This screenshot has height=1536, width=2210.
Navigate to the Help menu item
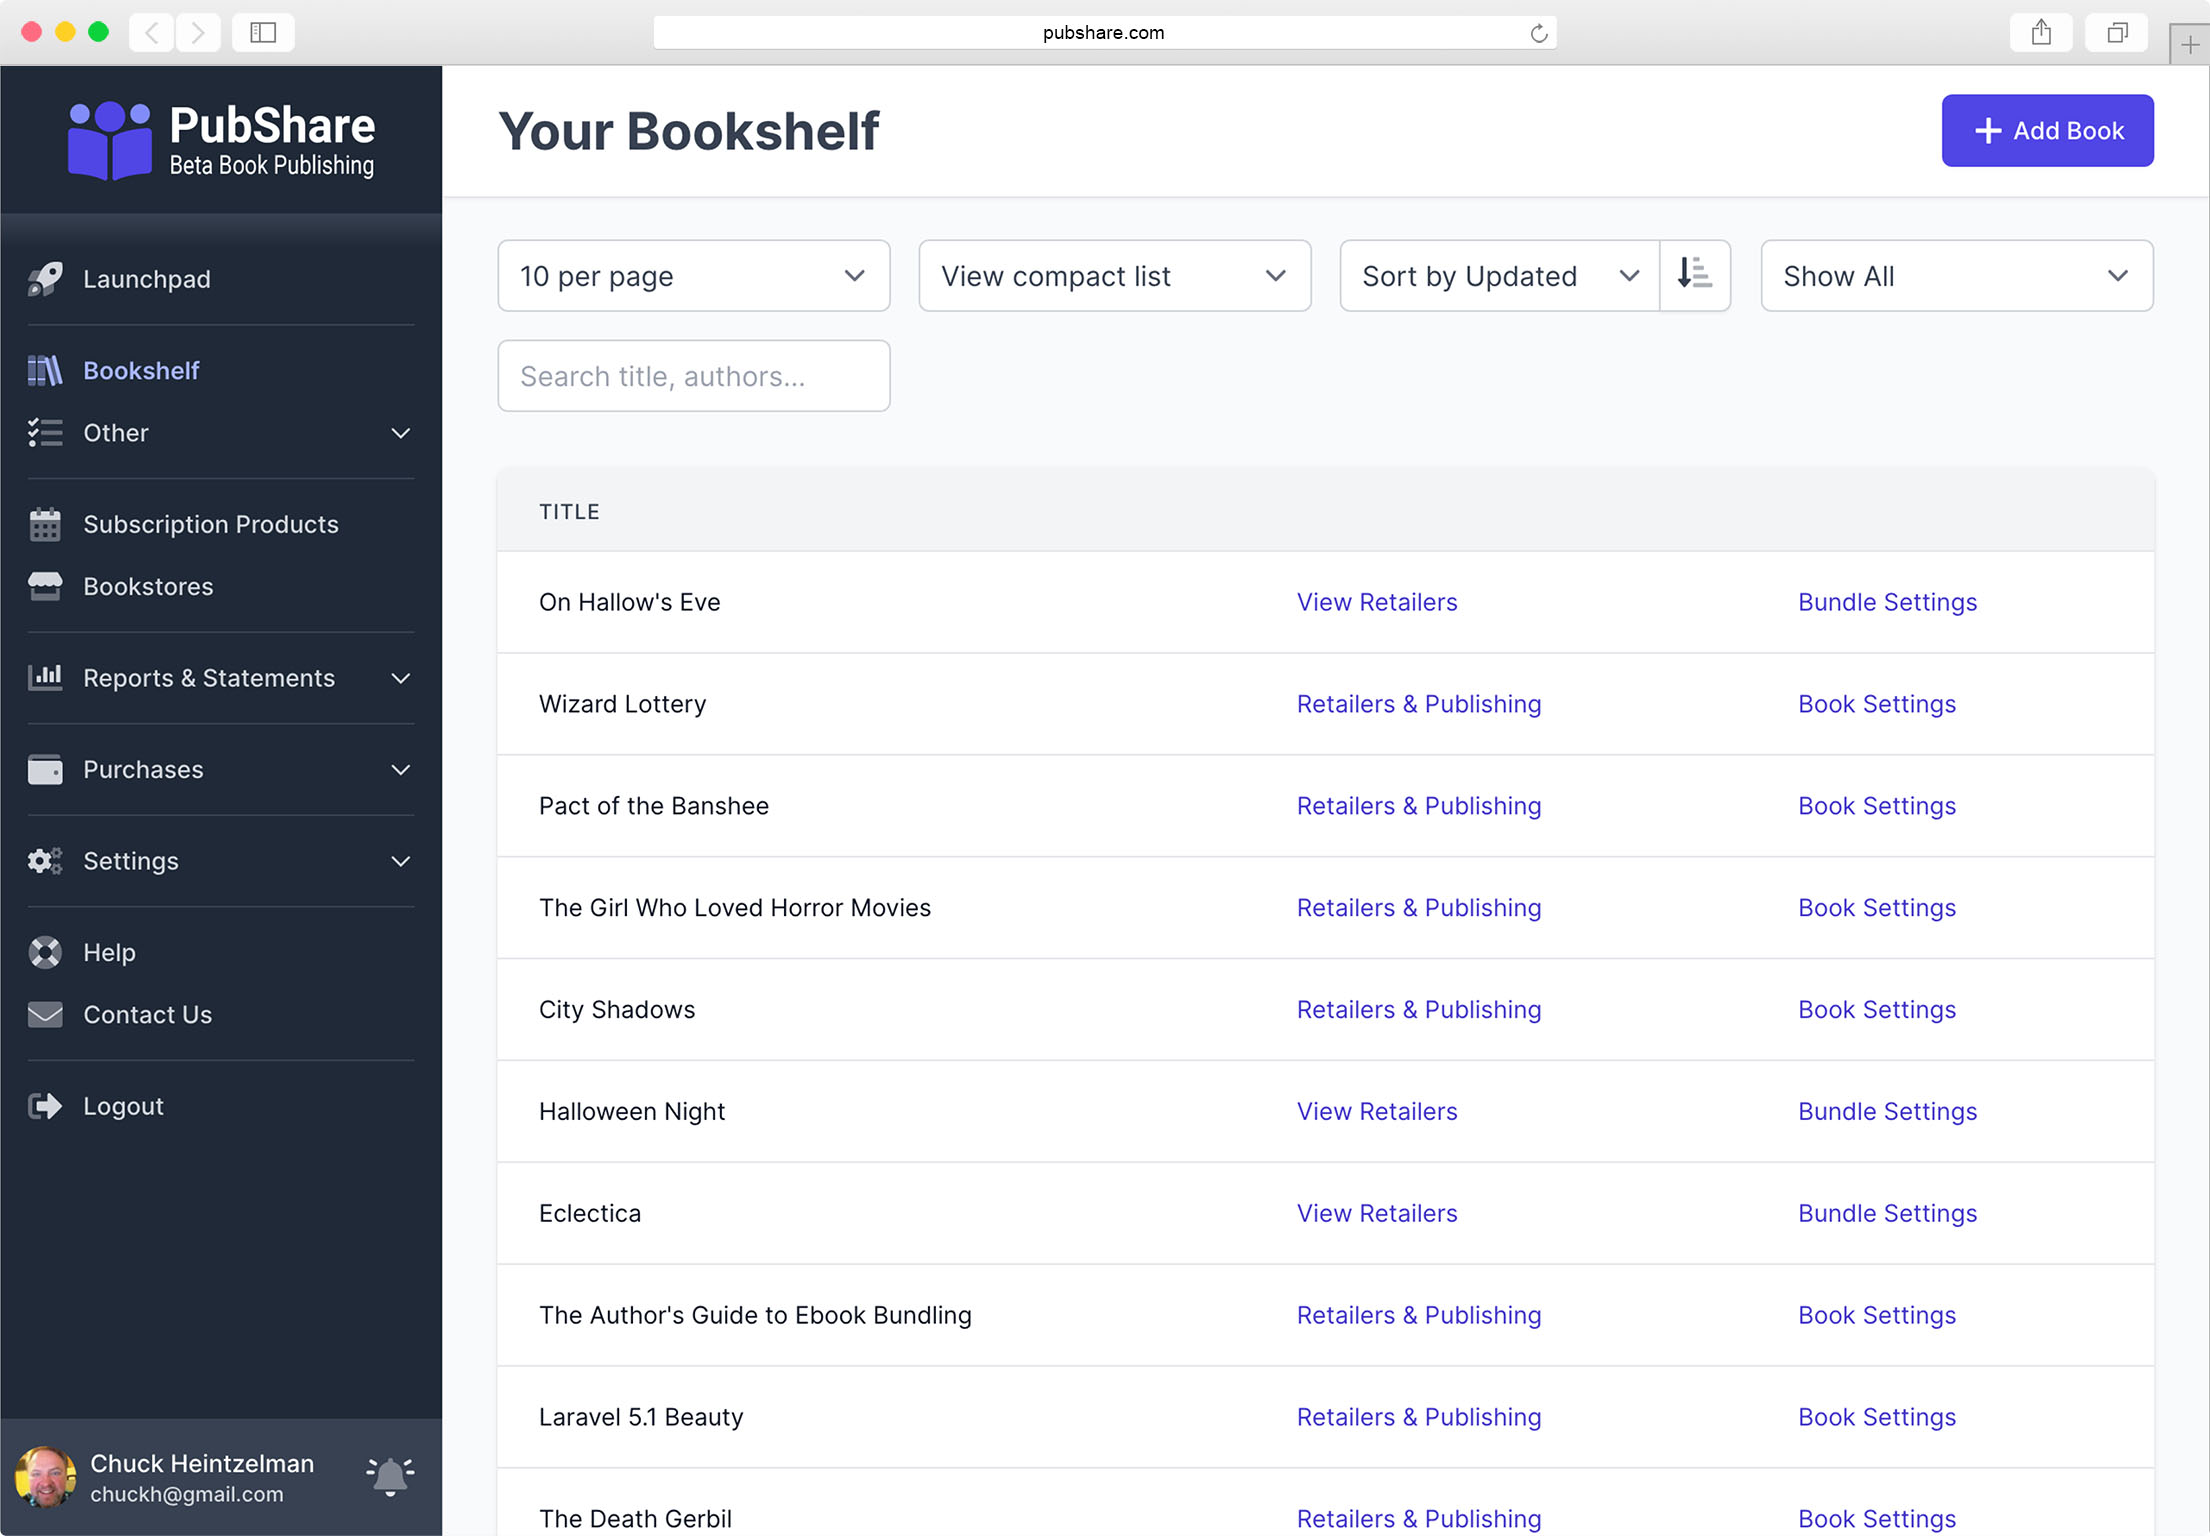(109, 952)
